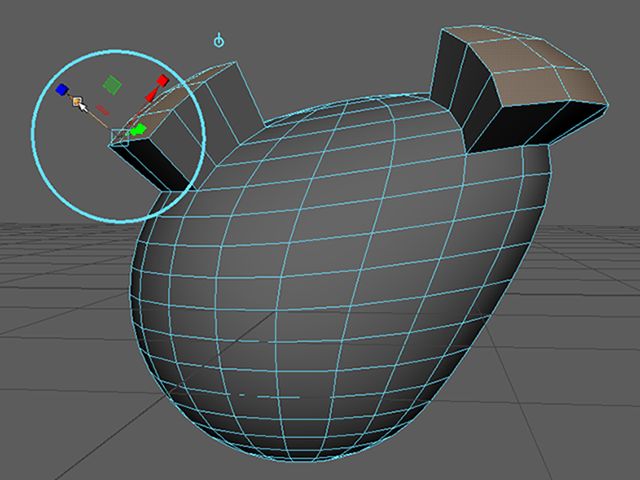
Task: Click the small cyan square at manipulator origin
Action: [120, 138]
